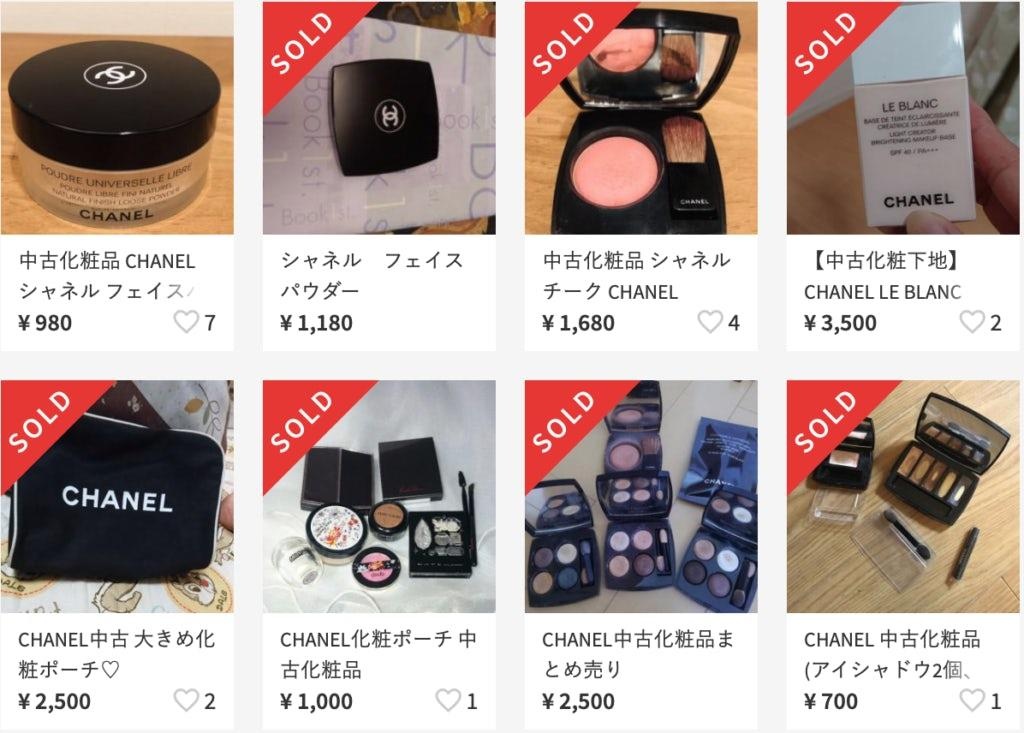Open title CHANEL中古化粧品まとめ売り
The image size is (1024, 733).
click(x=638, y=654)
